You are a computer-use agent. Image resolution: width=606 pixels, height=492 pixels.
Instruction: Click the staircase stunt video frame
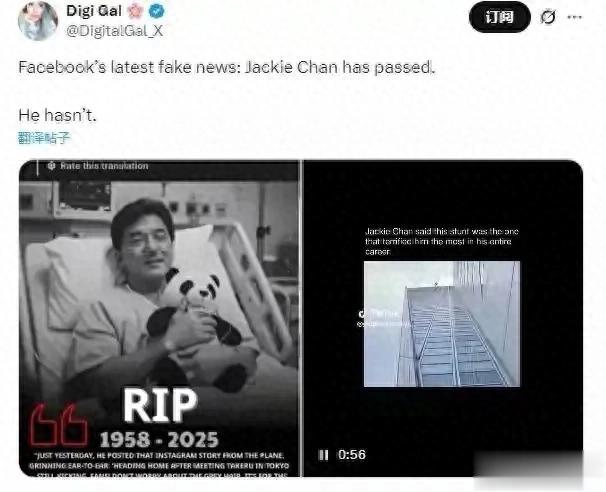coord(442,324)
